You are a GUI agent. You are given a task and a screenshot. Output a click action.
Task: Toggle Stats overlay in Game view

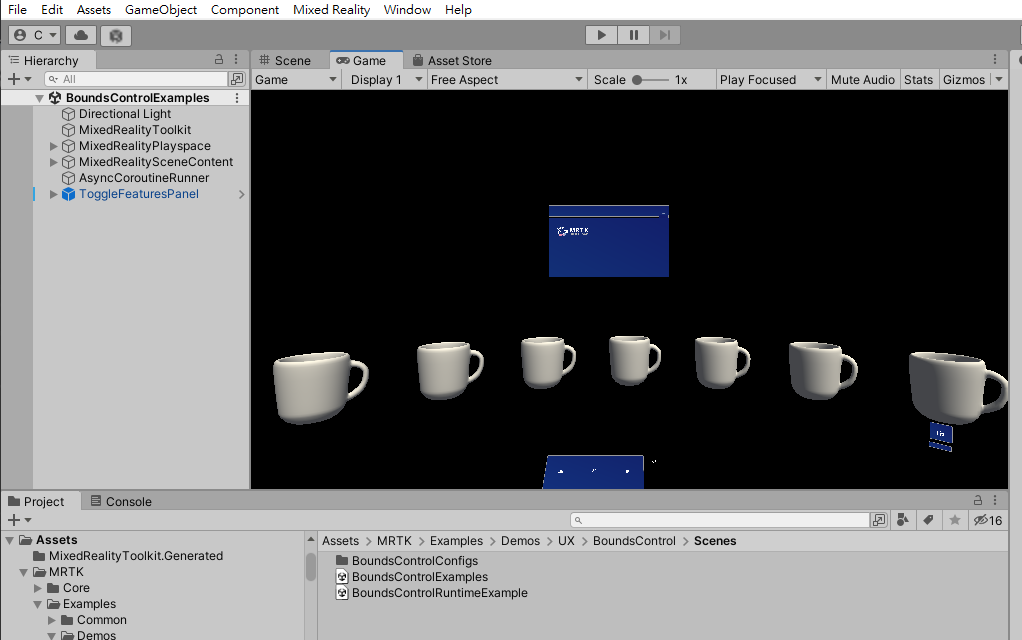[918, 80]
